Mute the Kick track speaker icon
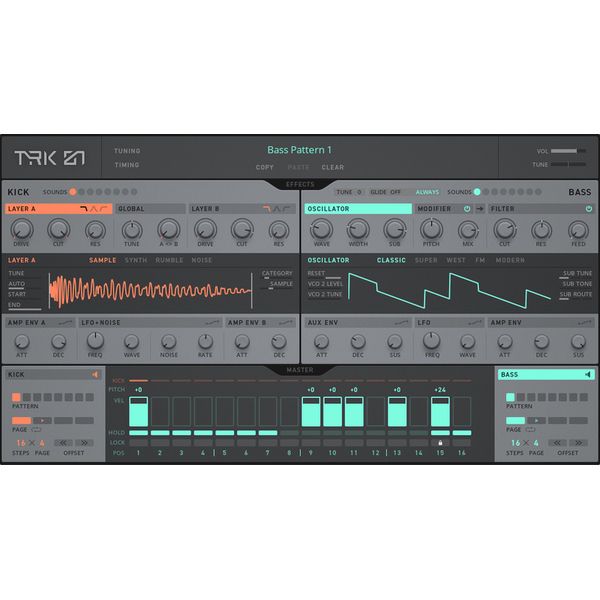Screen dimensions: 600x600 pos(95,375)
